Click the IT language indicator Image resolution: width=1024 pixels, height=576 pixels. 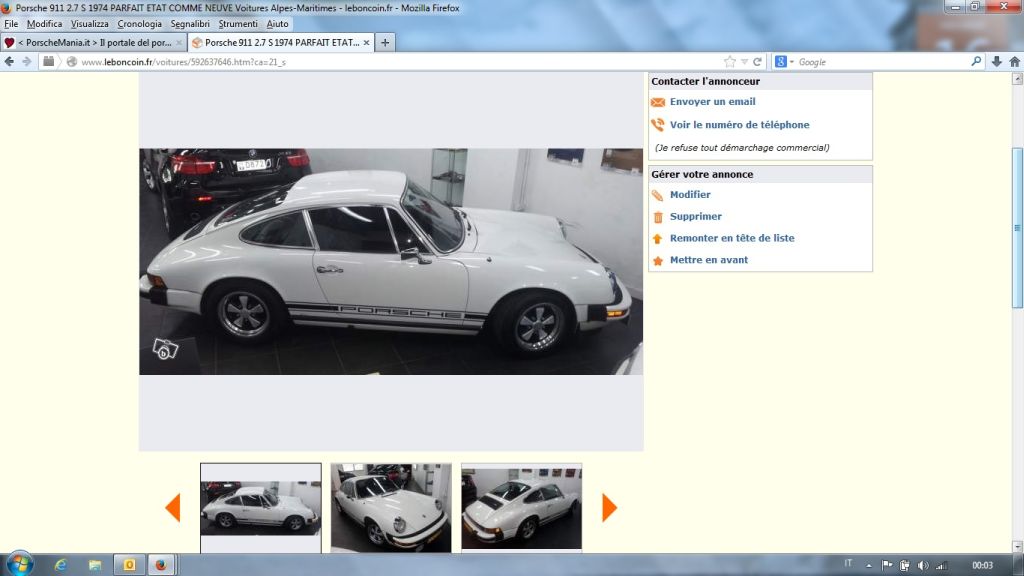[x=848, y=564]
